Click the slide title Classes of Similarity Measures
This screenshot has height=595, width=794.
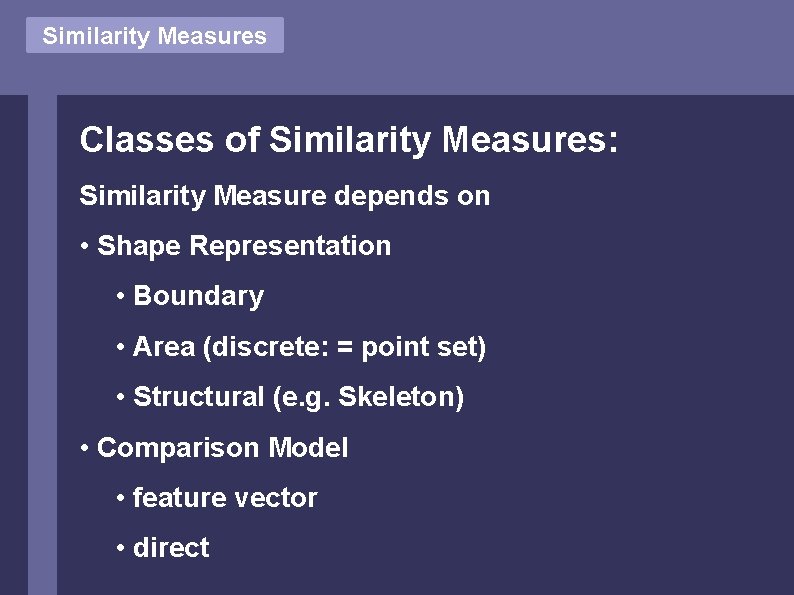click(x=349, y=140)
